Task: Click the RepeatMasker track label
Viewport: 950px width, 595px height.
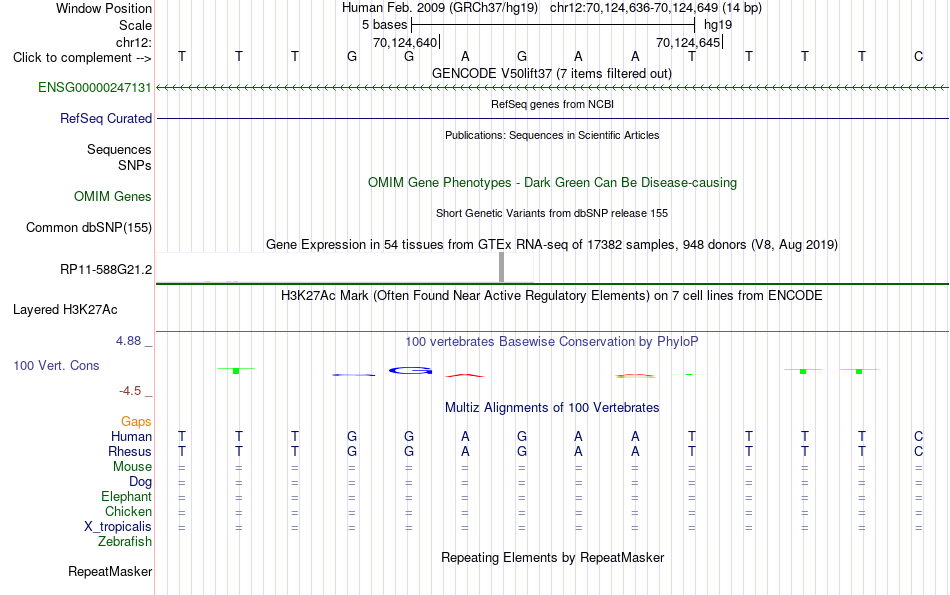Action: tap(110, 571)
